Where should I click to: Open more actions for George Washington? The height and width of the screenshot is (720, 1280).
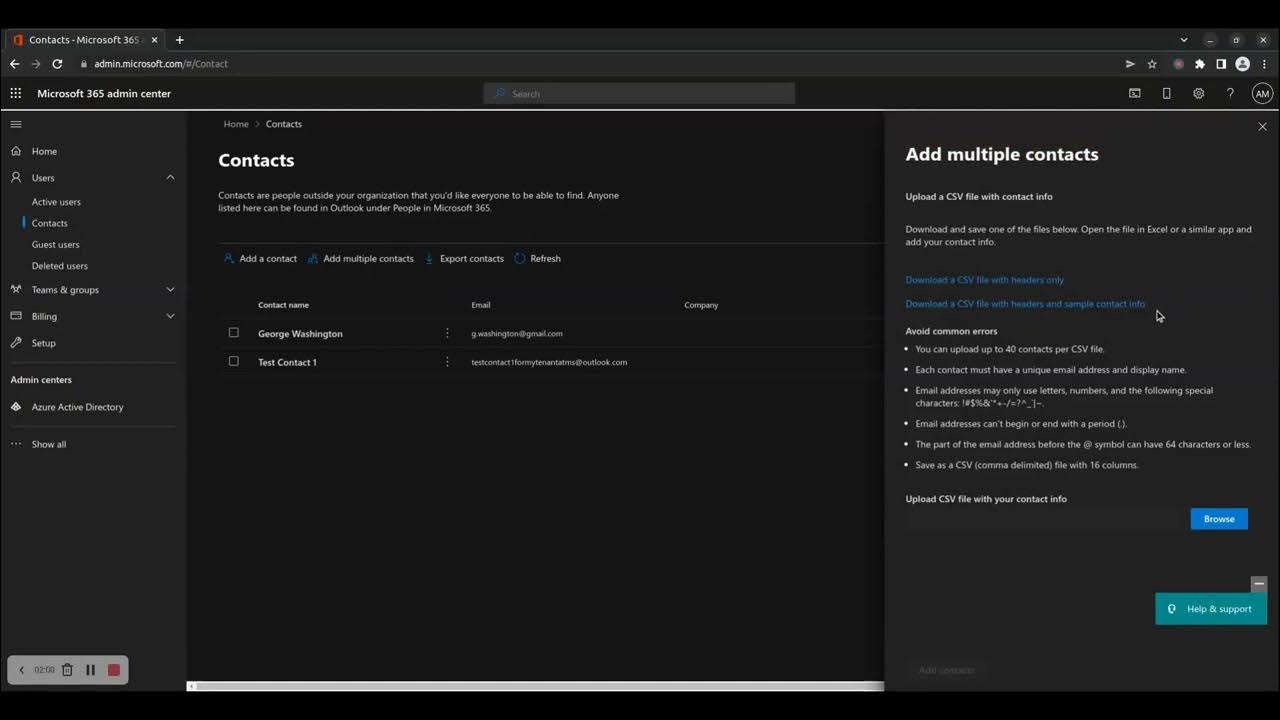point(447,333)
